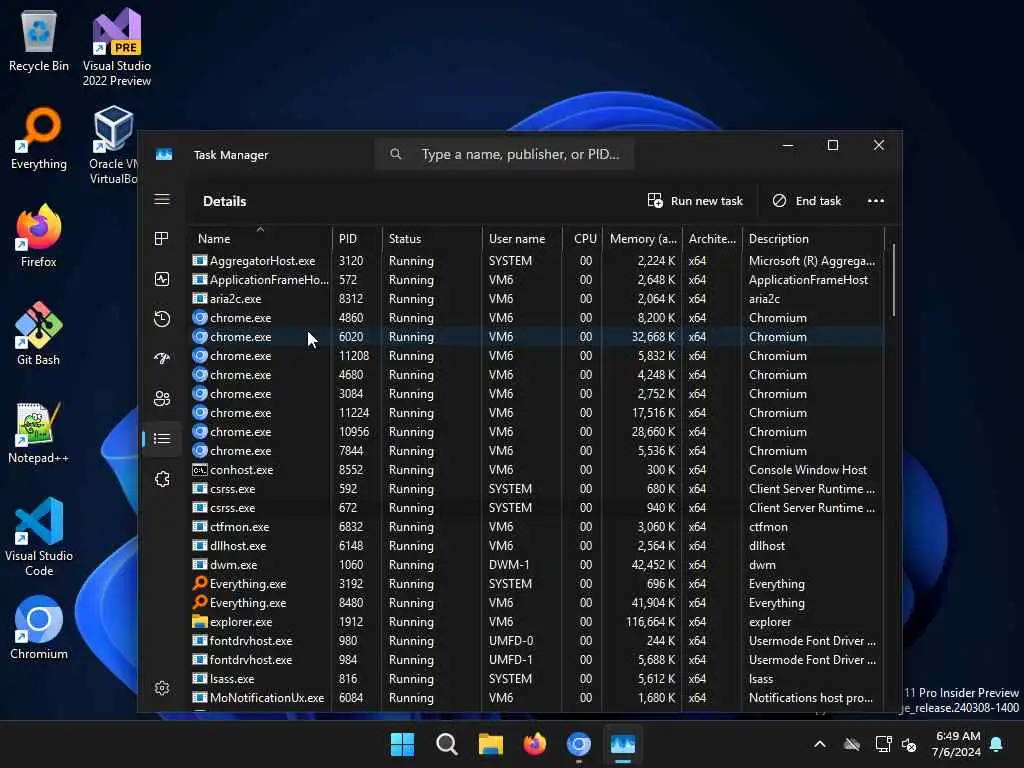Viewport: 1024px width, 768px height.
Task: Click the End task button
Action: click(807, 201)
